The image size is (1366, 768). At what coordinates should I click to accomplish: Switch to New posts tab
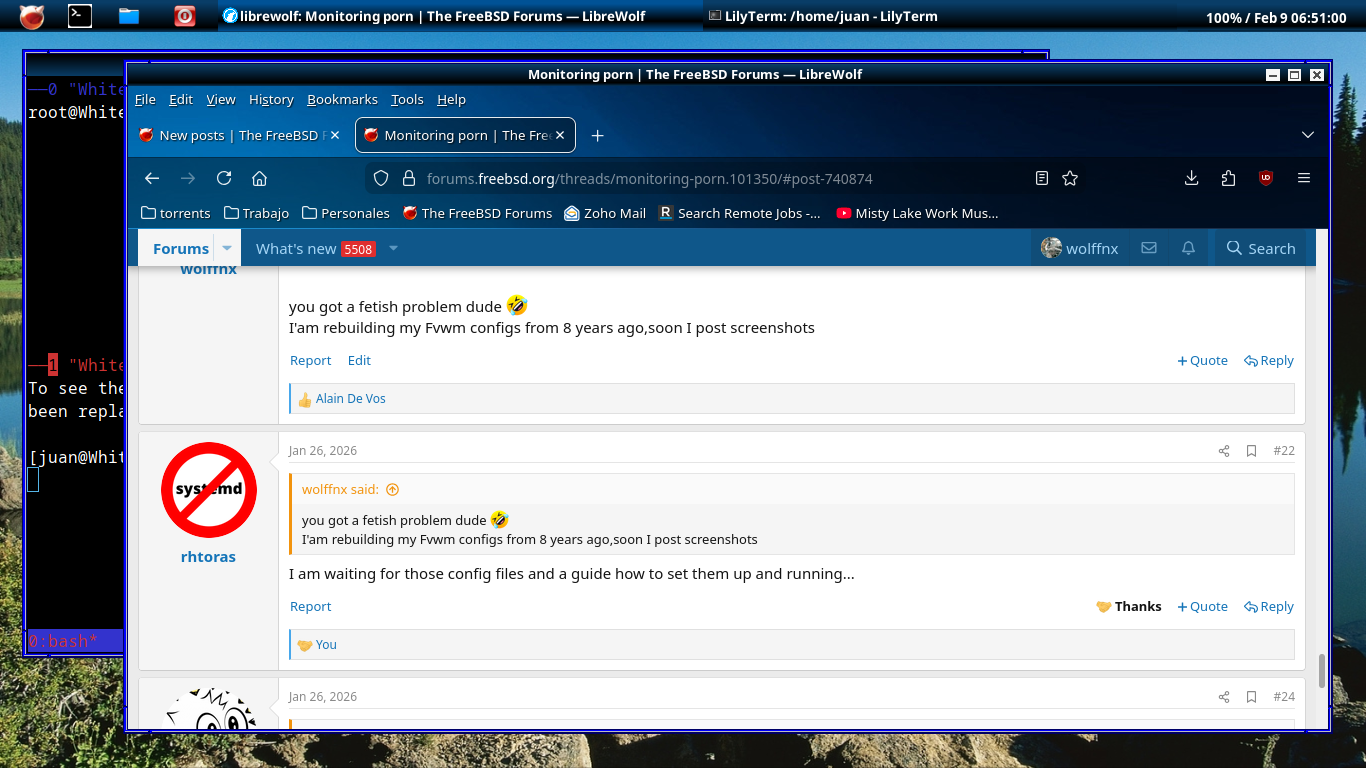237,135
